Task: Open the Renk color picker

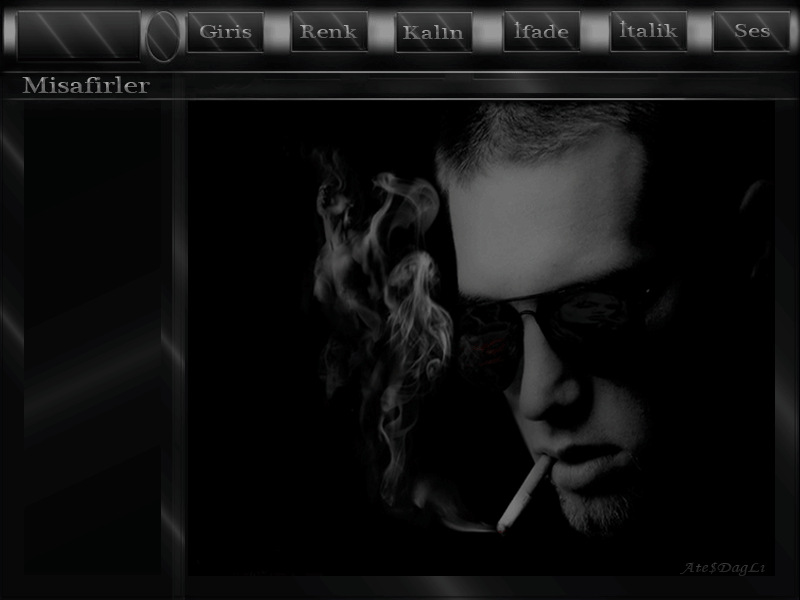Action: click(329, 32)
